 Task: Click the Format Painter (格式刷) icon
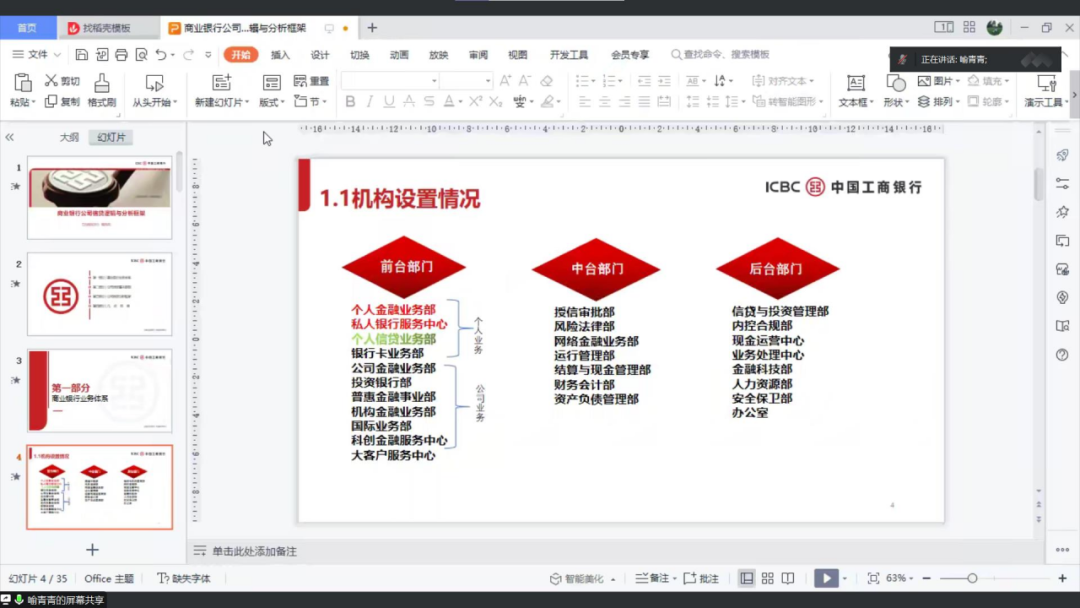pos(102,83)
